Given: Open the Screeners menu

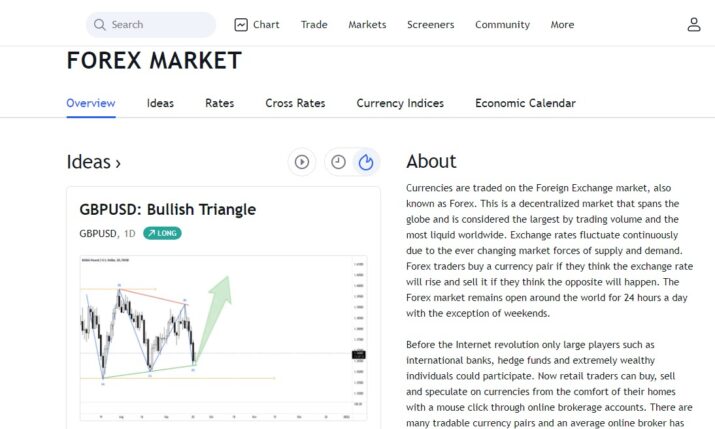Looking at the screenshot, I should pos(430,25).
